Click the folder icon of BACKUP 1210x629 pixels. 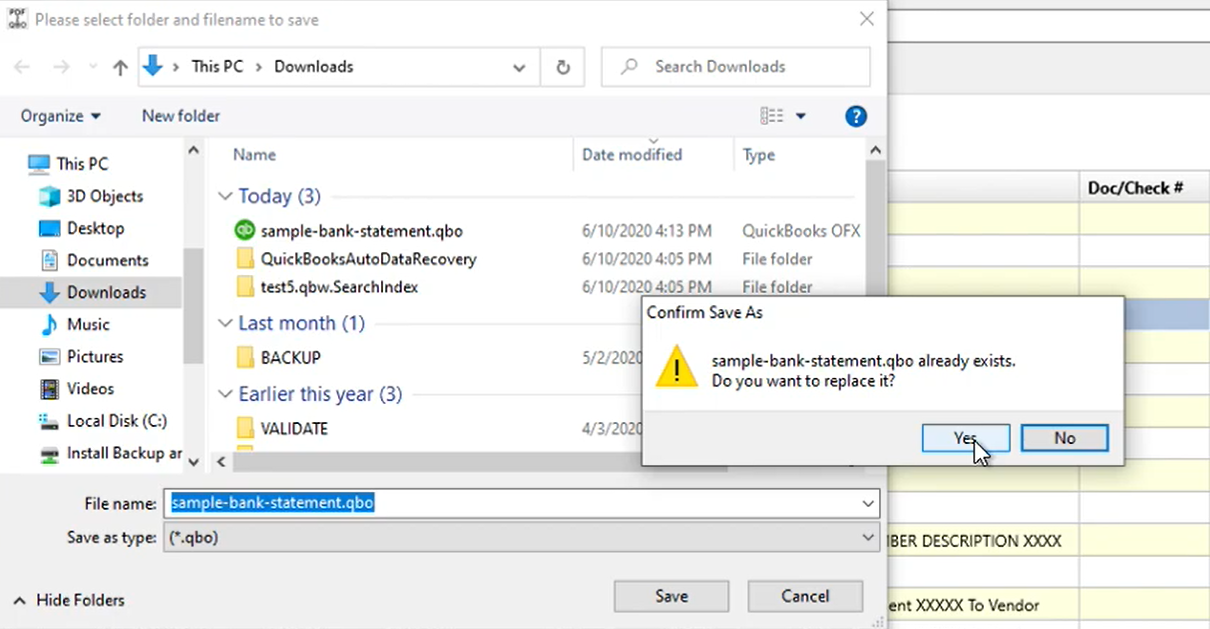coord(245,357)
